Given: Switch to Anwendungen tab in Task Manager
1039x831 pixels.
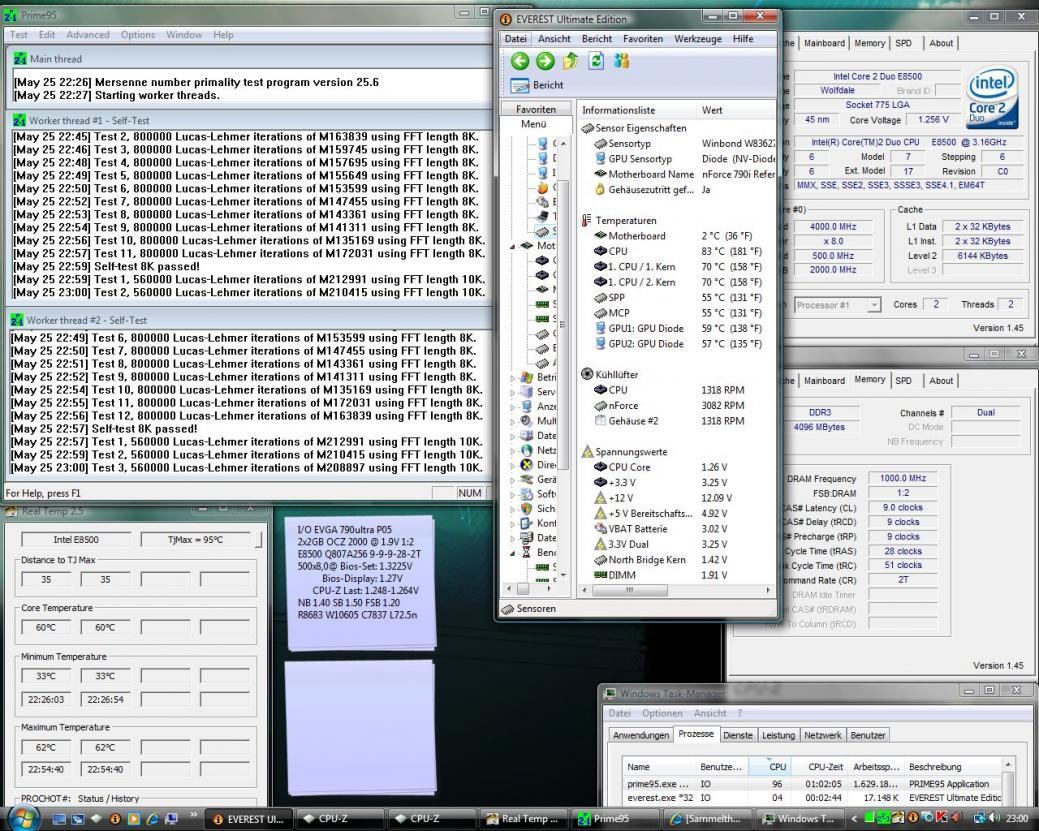Looking at the screenshot, I should (x=641, y=735).
